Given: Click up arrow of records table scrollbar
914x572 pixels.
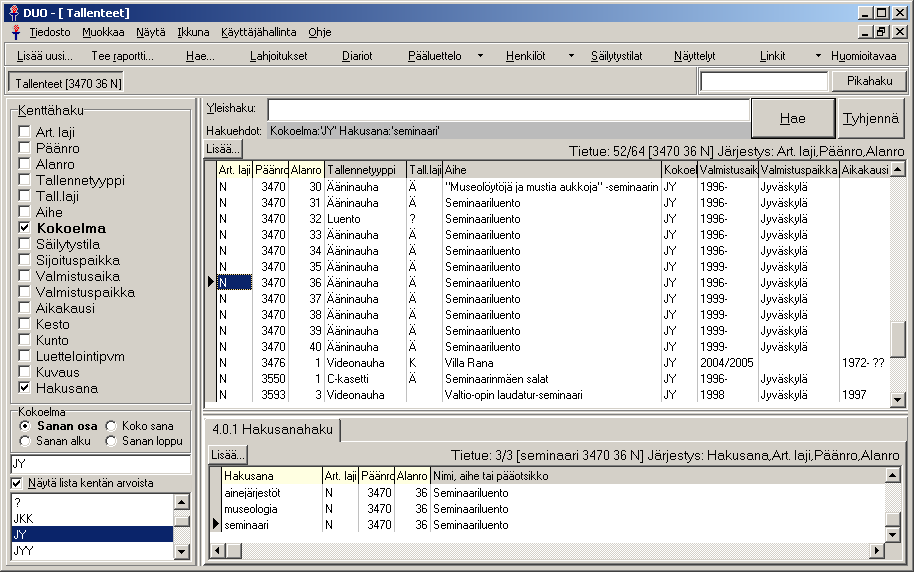Looking at the screenshot, I should point(898,170).
